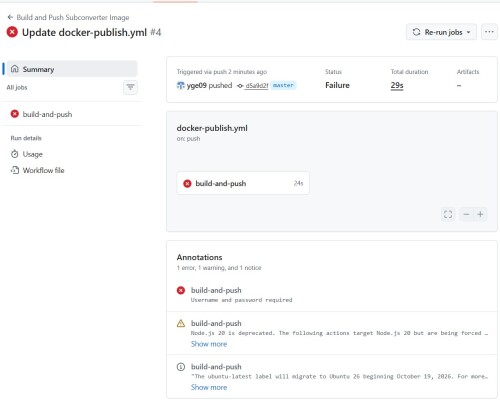Click the red failure icon beside sidebar build-and-push
Screen dimensions: 500x409
[15, 114]
